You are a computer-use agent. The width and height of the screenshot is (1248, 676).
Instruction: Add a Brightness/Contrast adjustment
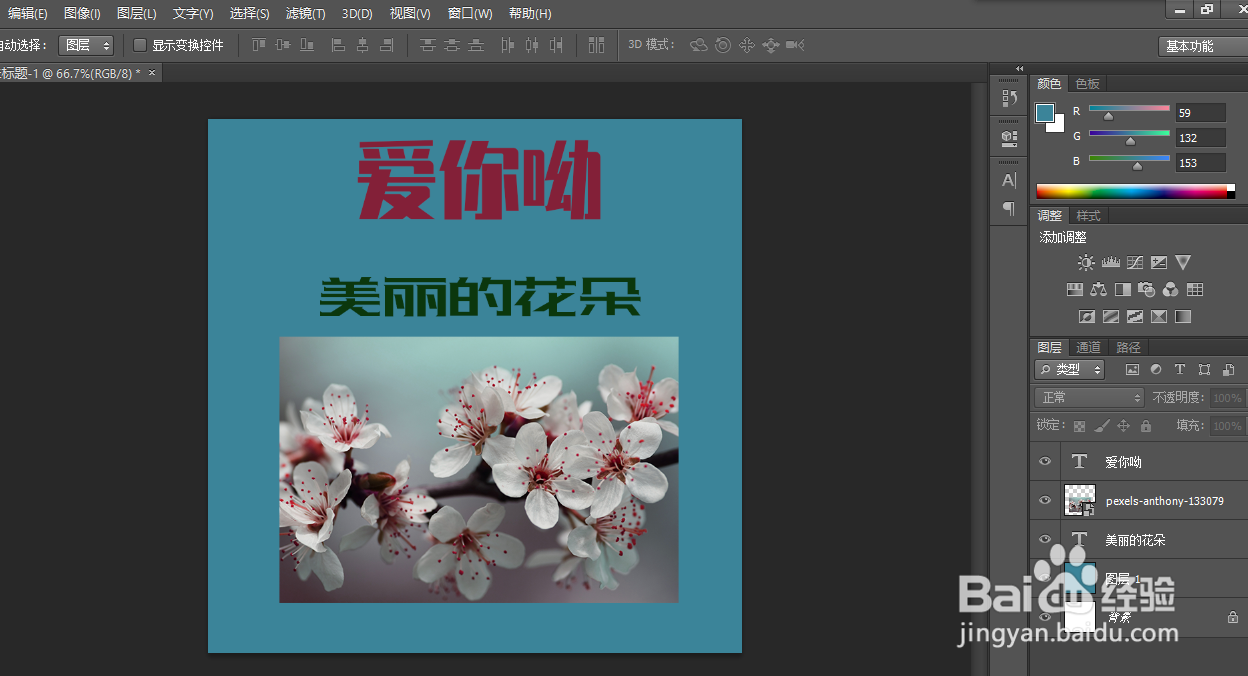tap(1086, 263)
